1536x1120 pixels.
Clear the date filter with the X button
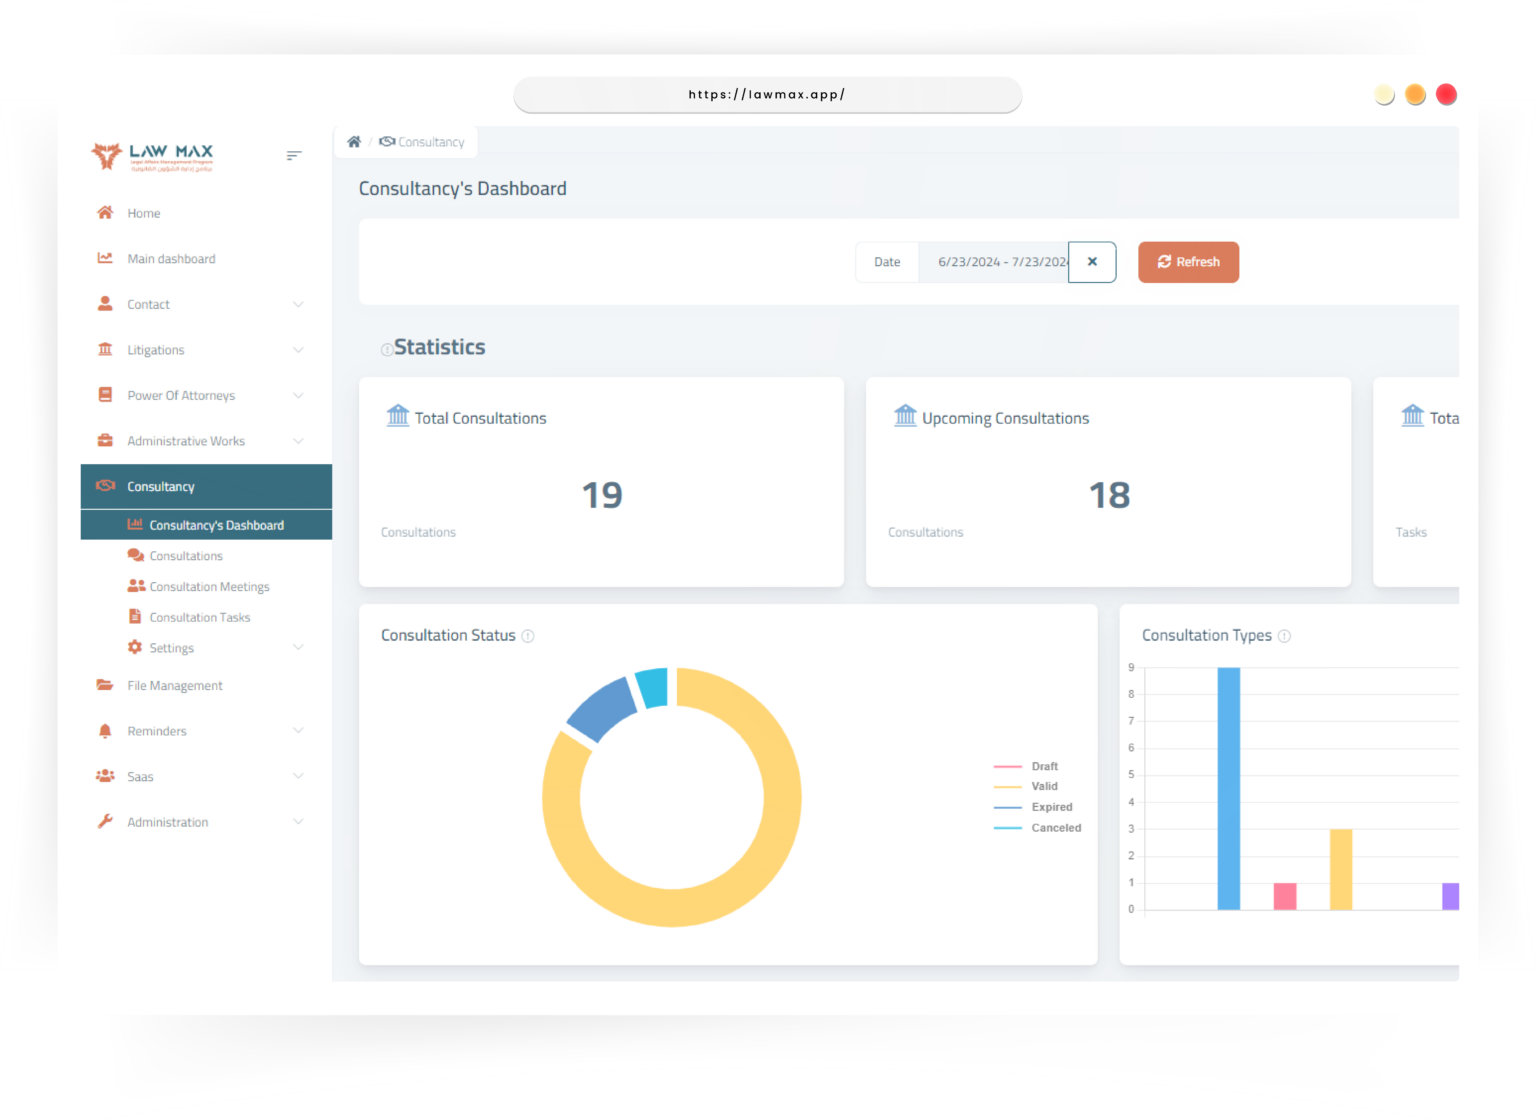click(1092, 261)
